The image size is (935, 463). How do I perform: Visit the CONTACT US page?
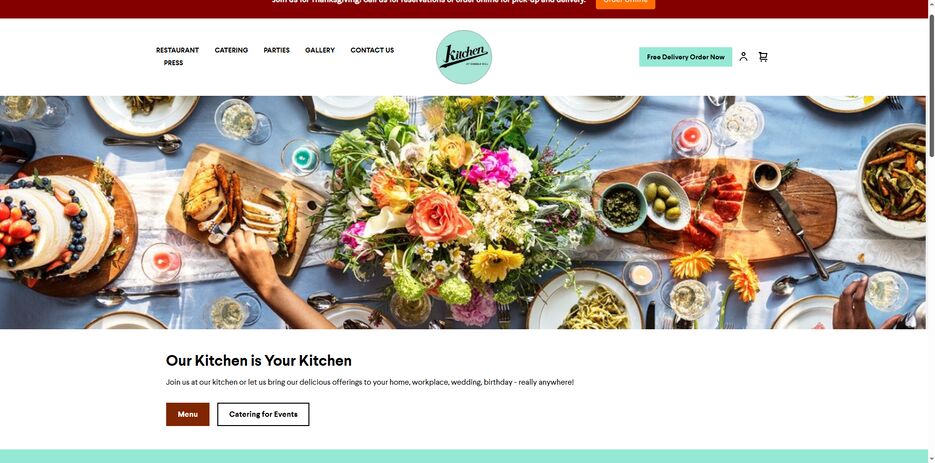click(x=372, y=50)
